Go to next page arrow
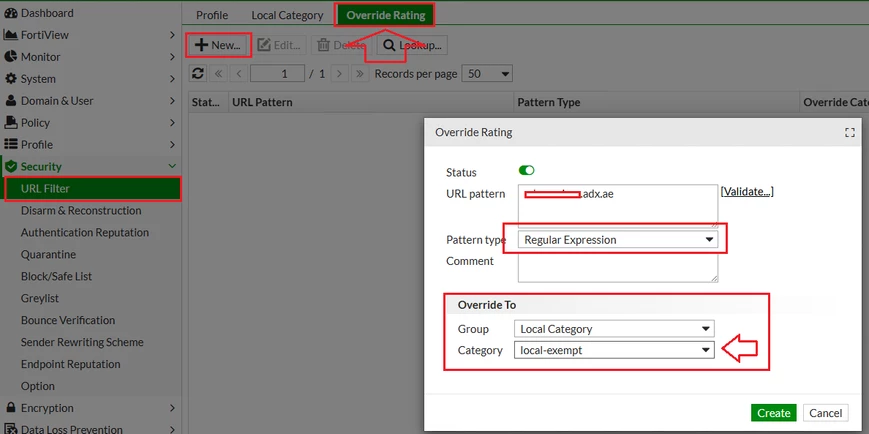 pyautogui.click(x=339, y=74)
